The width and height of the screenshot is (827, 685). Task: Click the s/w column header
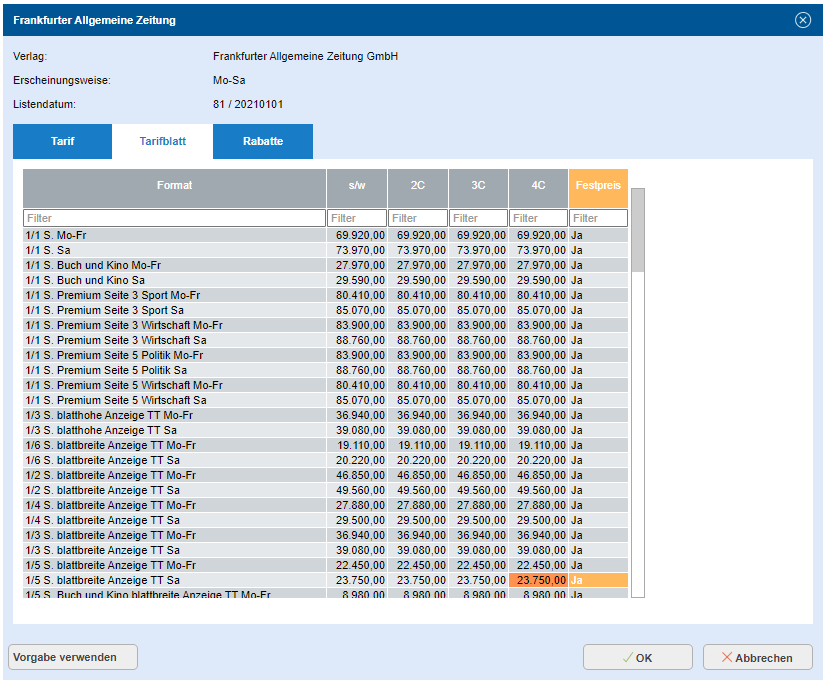(x=356, y=186)
